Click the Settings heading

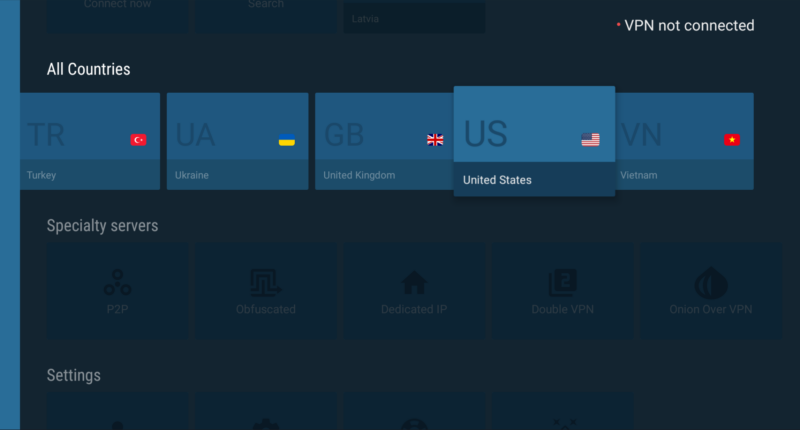click(x=74, y=375)
